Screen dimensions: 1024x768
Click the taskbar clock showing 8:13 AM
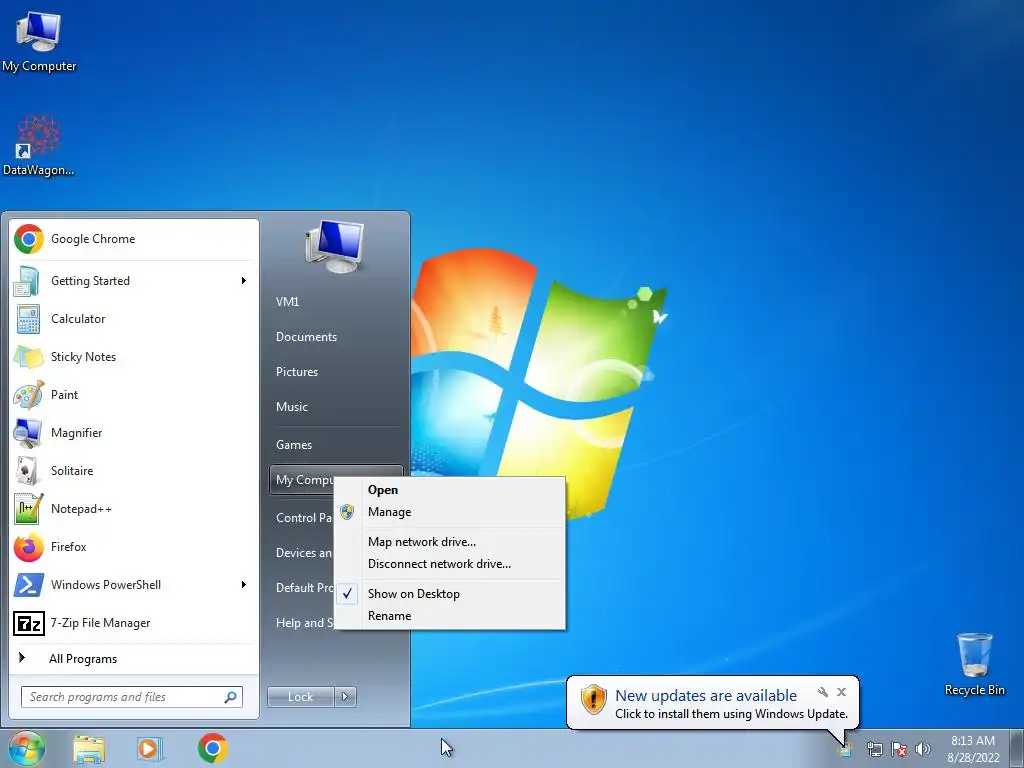[973, 749]
